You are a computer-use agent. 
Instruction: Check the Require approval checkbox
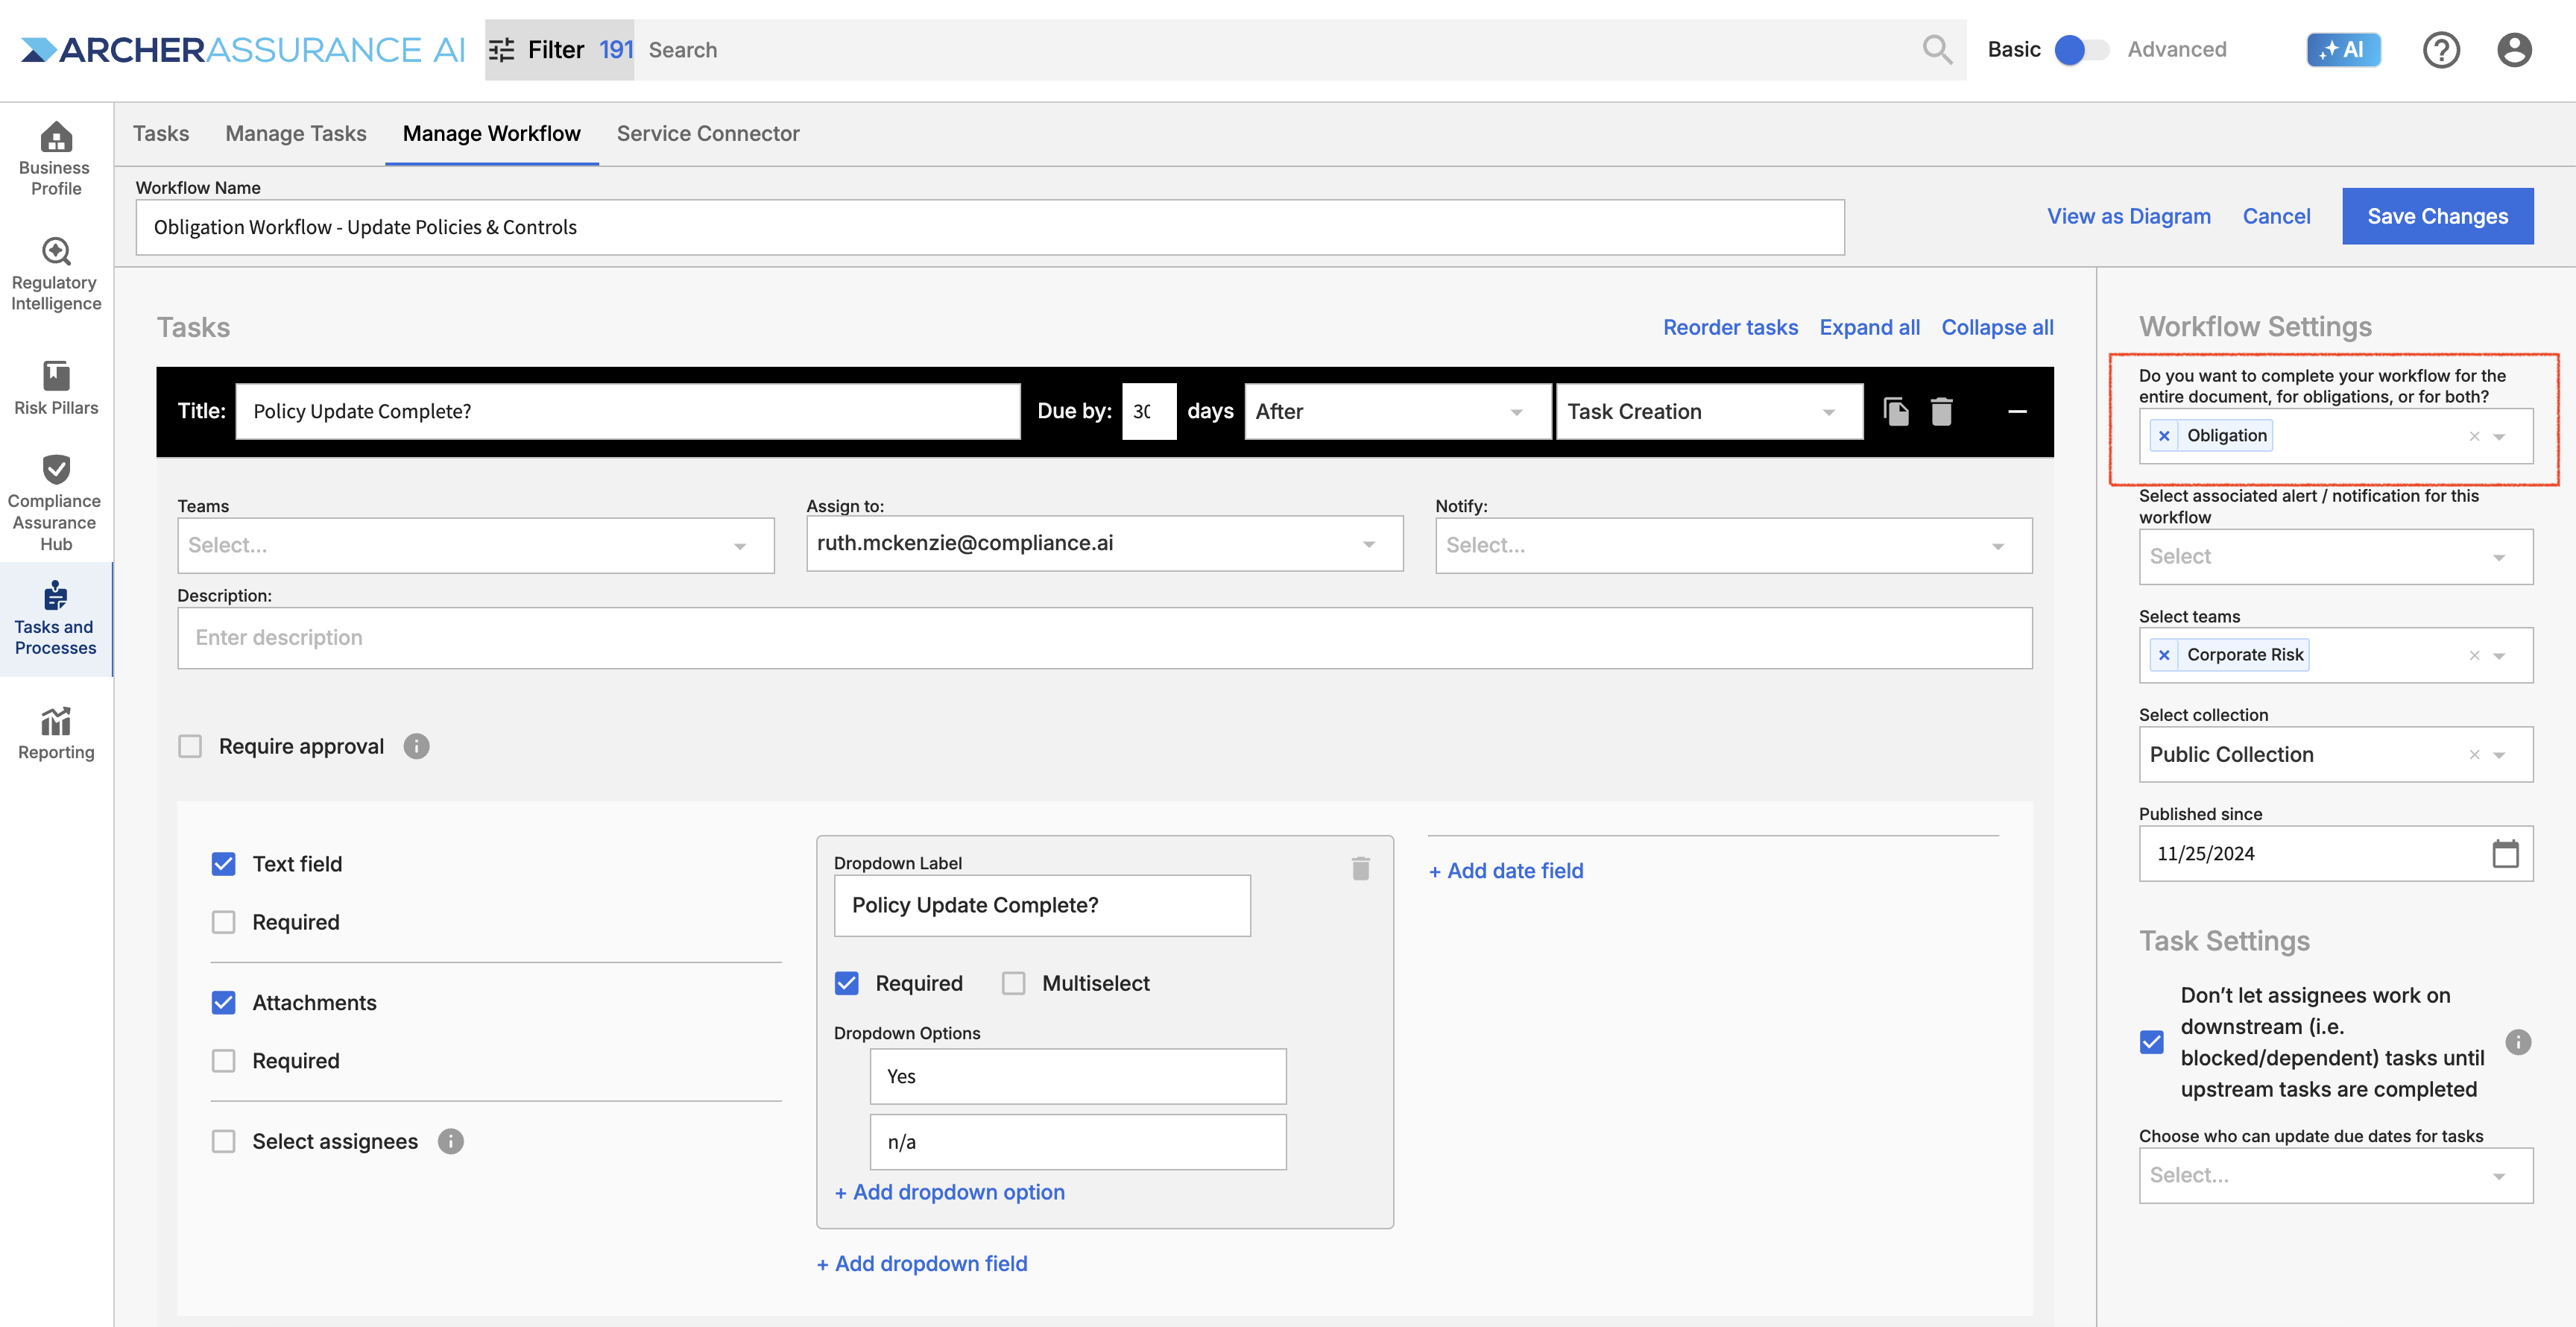click(189, 746)
